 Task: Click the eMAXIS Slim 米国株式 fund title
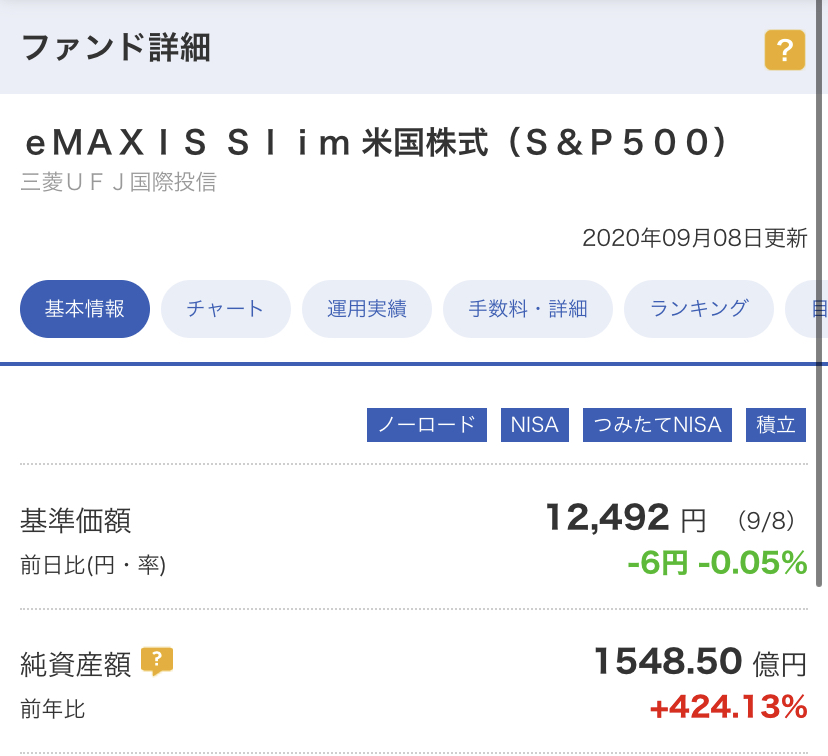click(x=377, y=143)
